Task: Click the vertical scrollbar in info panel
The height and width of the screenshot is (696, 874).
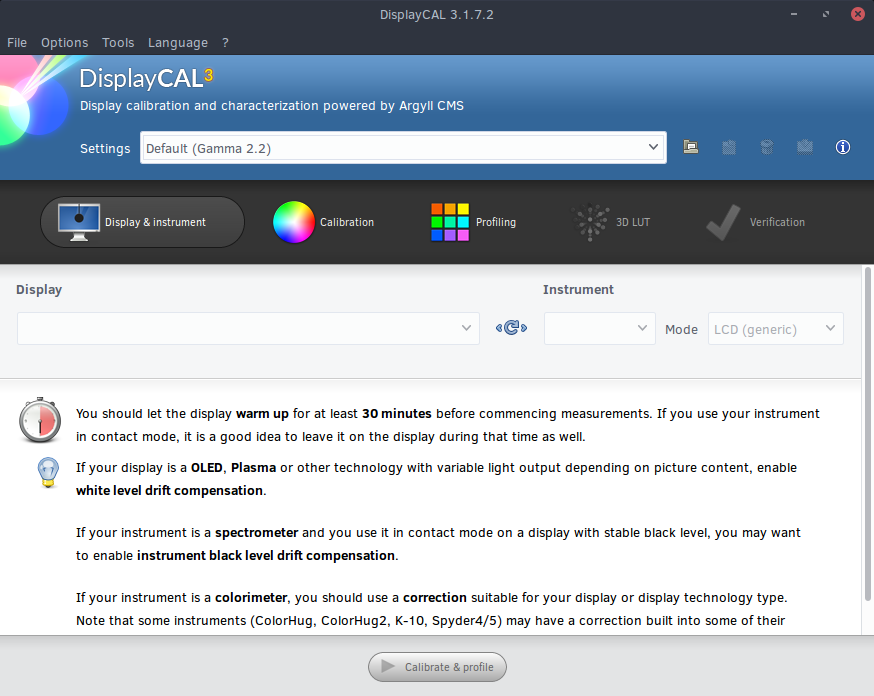Action: (x=867, y=435)
